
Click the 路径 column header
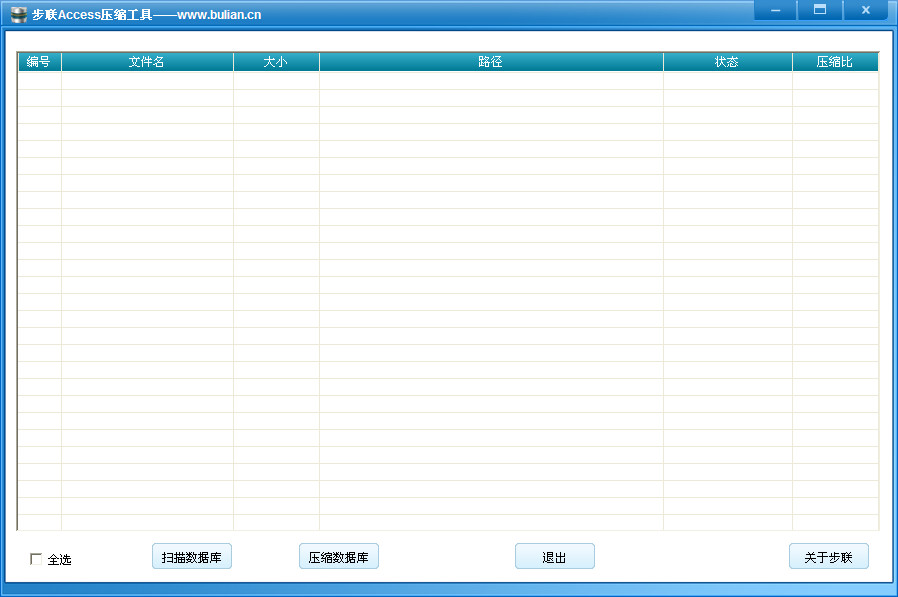click(490, 61)
